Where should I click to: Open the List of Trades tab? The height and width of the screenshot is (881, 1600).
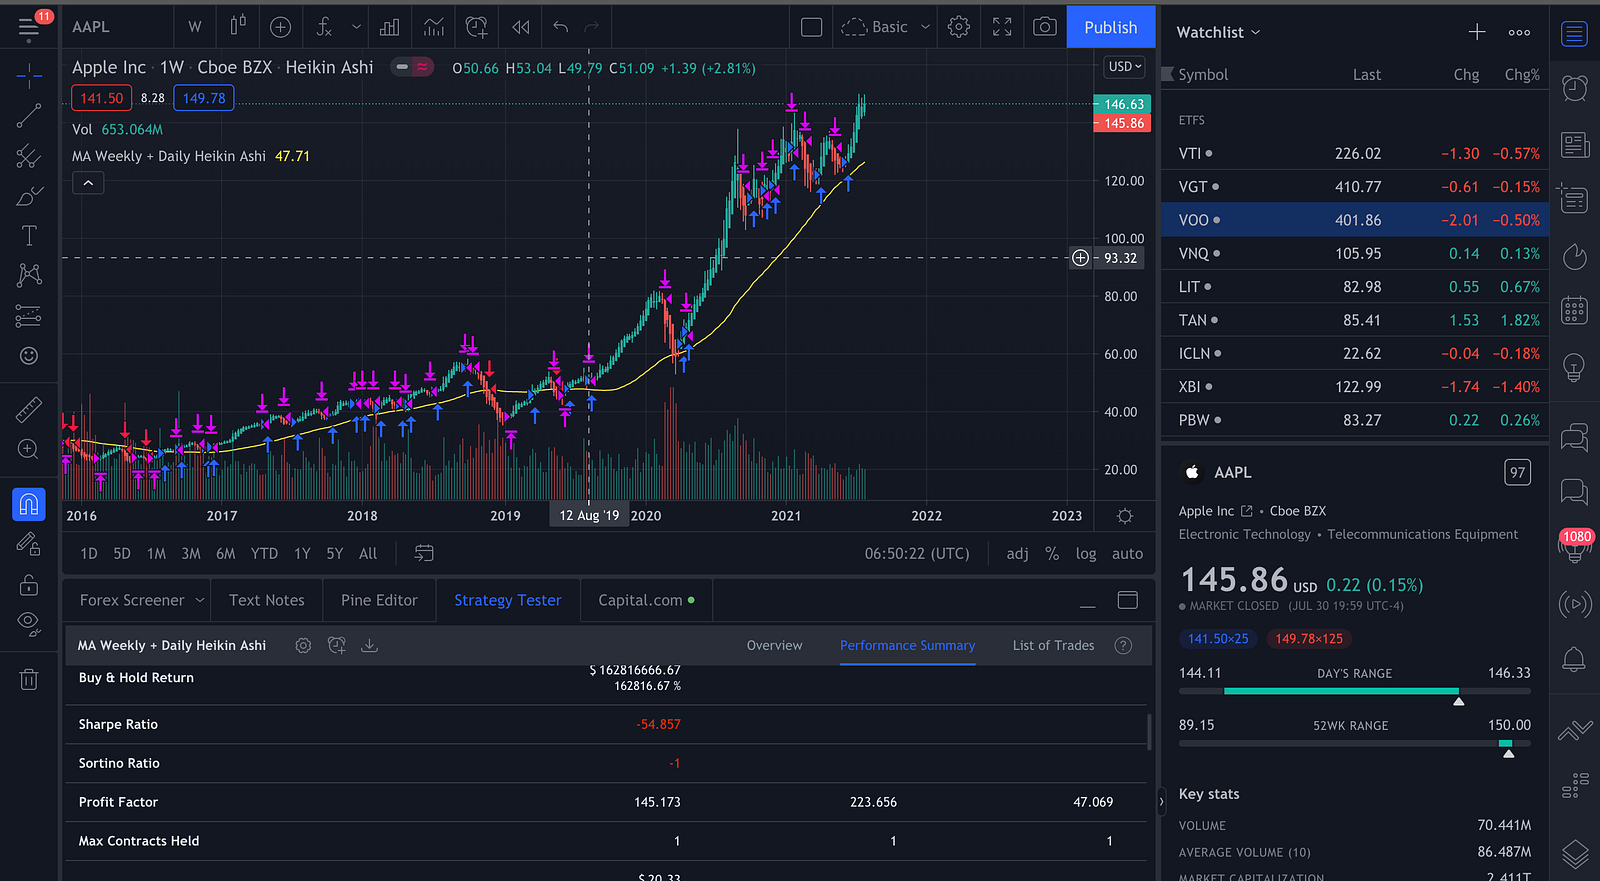[1053, 646]
